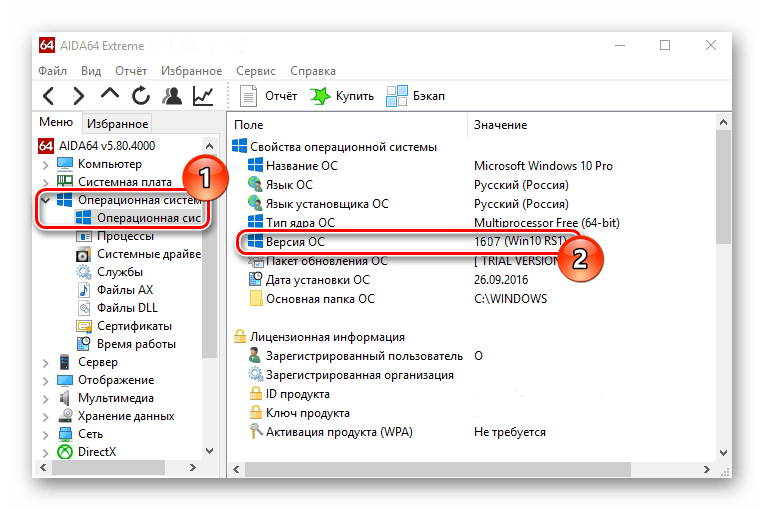This screenshot has width=764, height=510.
Task: Select the Компьютер monitor icon
Action: pyautogui.click(x=65, y=164)
